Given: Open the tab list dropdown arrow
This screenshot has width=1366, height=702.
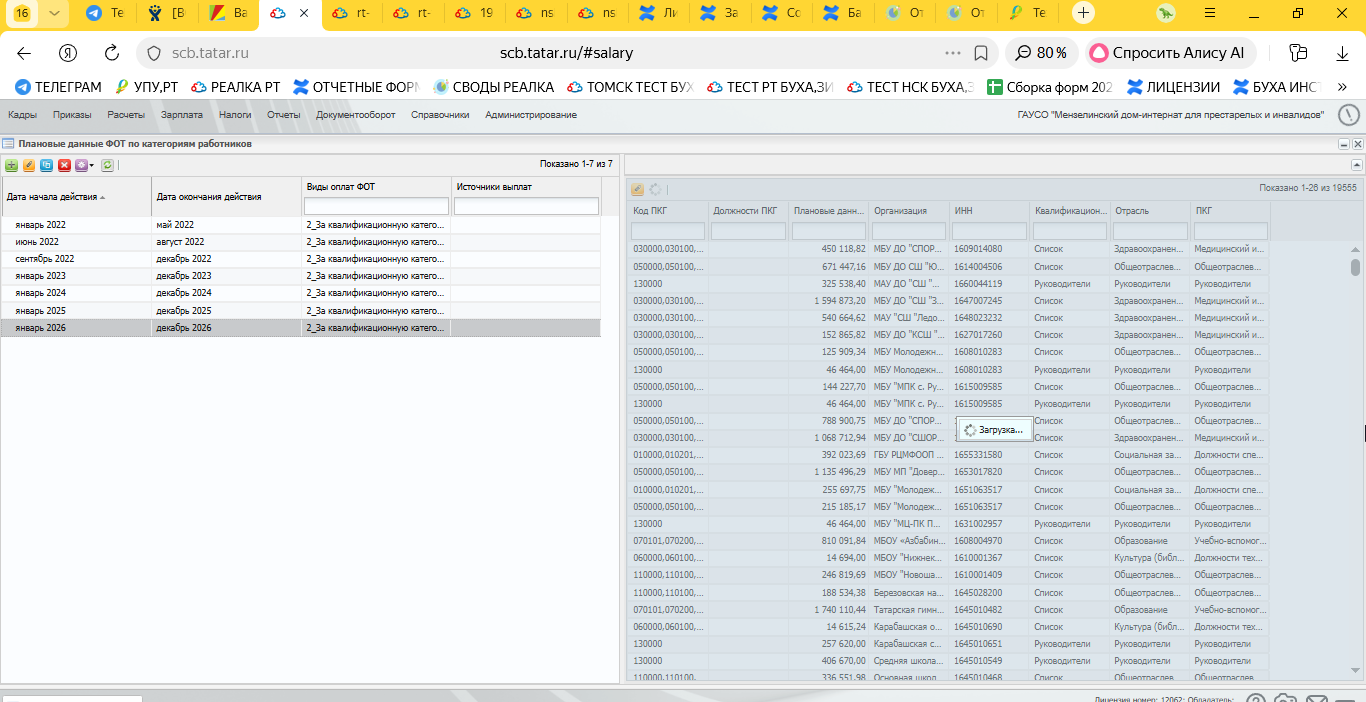Looking at the screenshot, I should (54, 13).
